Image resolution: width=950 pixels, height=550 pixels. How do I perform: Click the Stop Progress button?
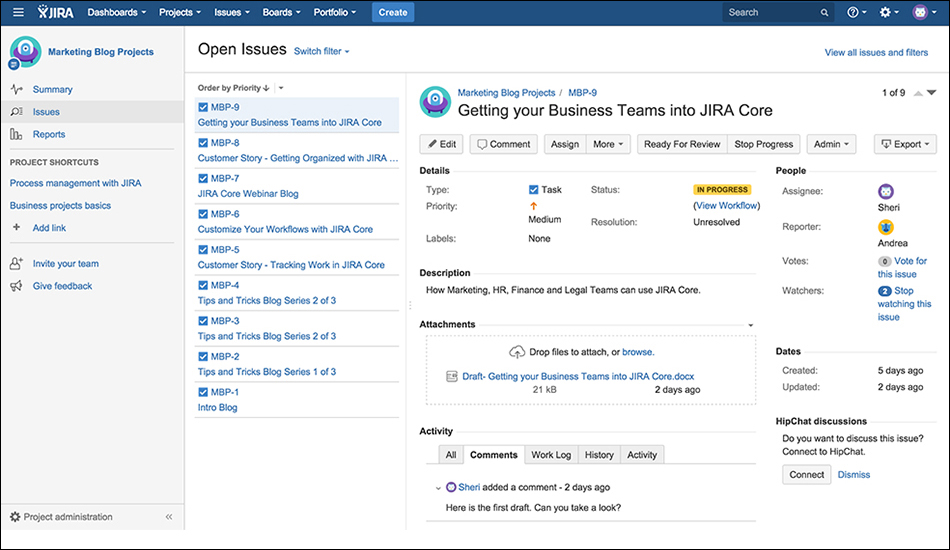coord(763,144)
